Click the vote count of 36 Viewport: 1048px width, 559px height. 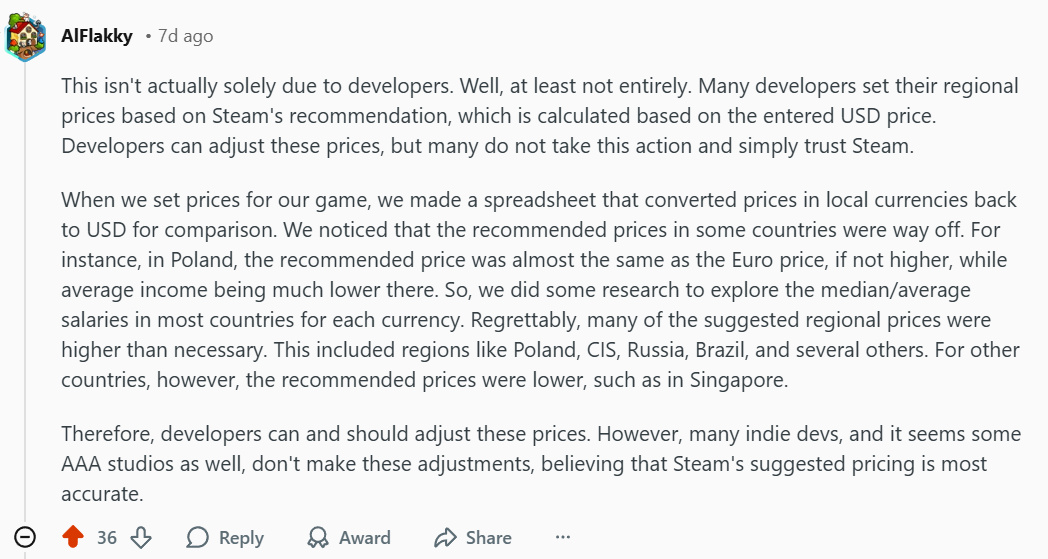pyautogui.click(x=107, y=538)
